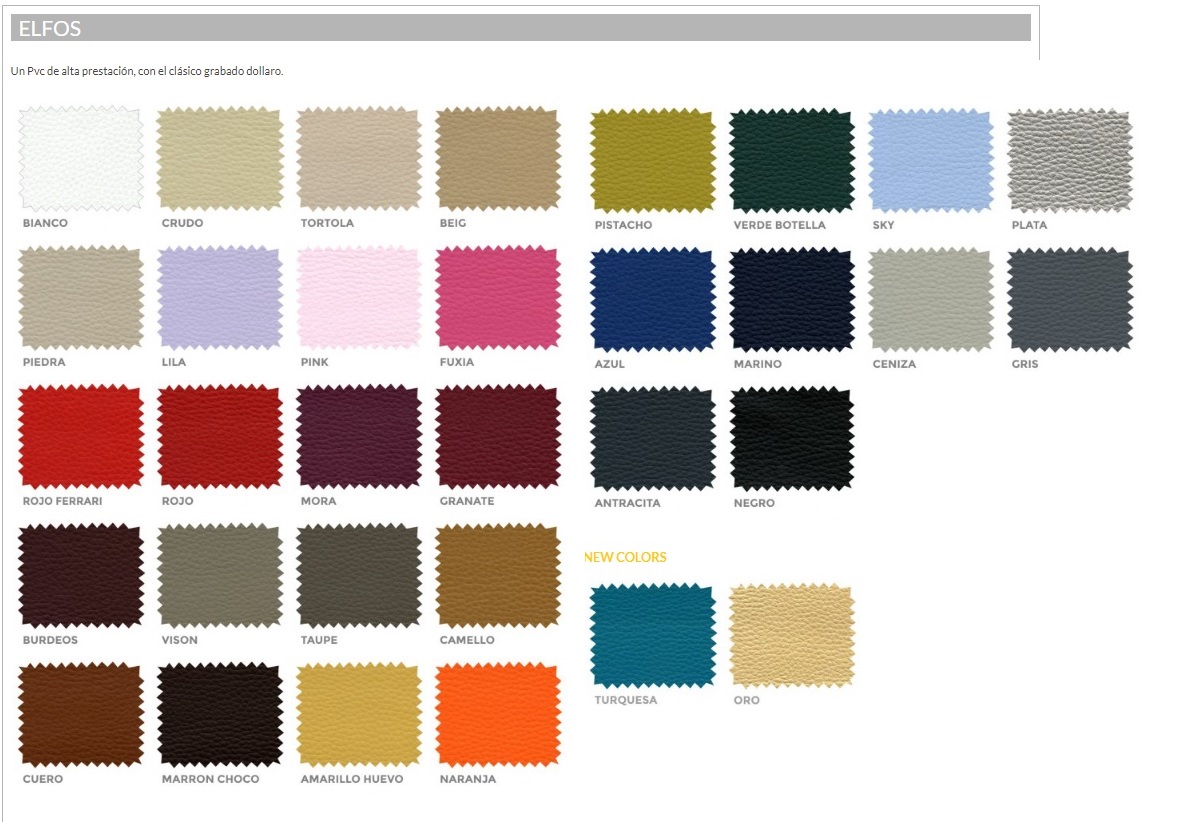Click the TURQUESA label text
This screenshot has width=1190, height=822.
626,700
